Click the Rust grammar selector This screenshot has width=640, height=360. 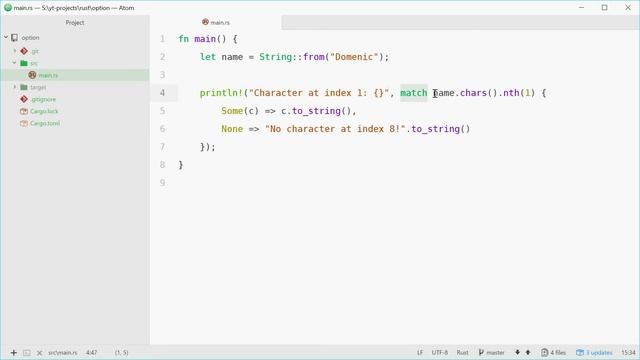pyautogui.click(x=462, y=352)
